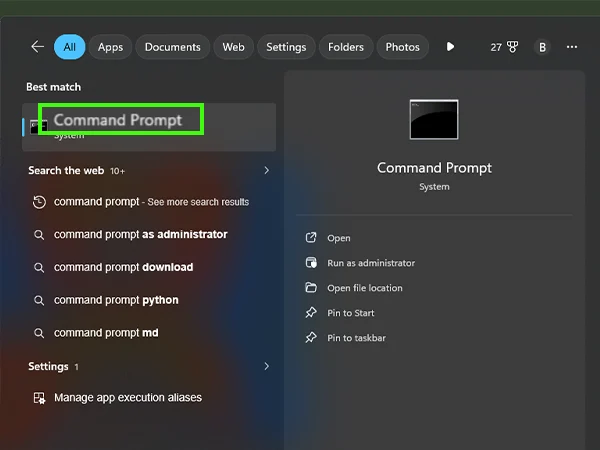The width and height of the screenshot is (600, 450).
Task: Click the Manage app execution aliases icon
Action: point(39,398)
